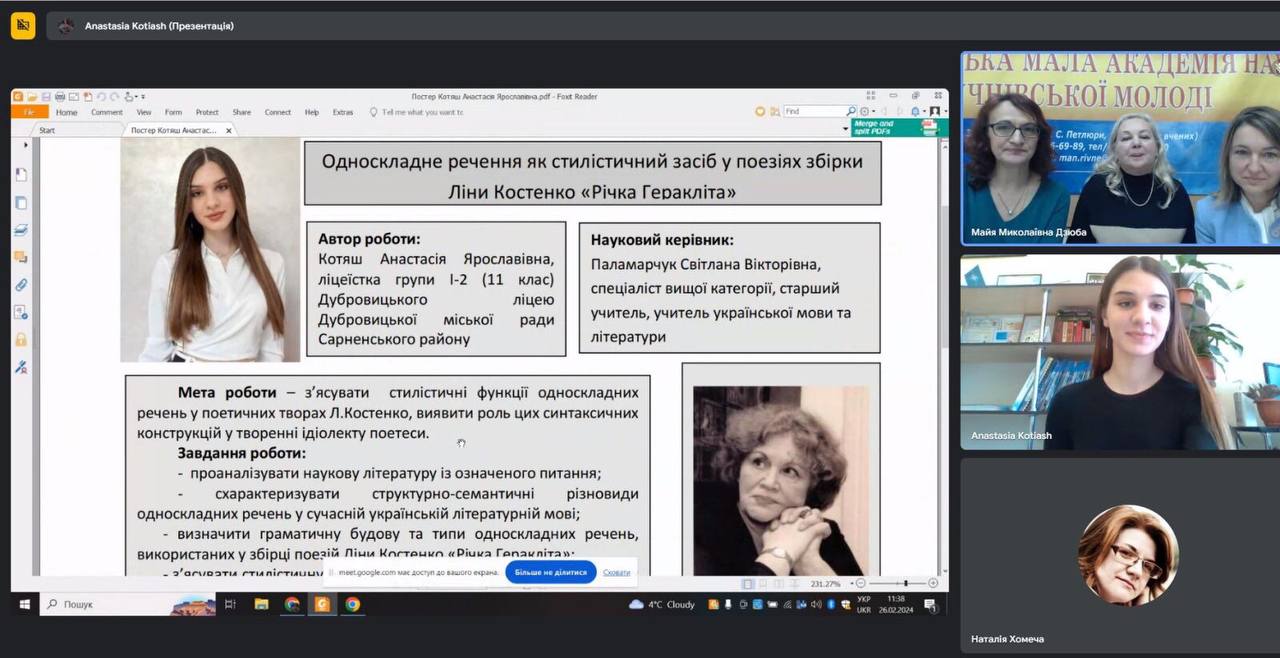This screenshot has width=1280, height=658.
Task: Select the Постер Котяш Анастас... document tab
Action: (x=173, y=130)
